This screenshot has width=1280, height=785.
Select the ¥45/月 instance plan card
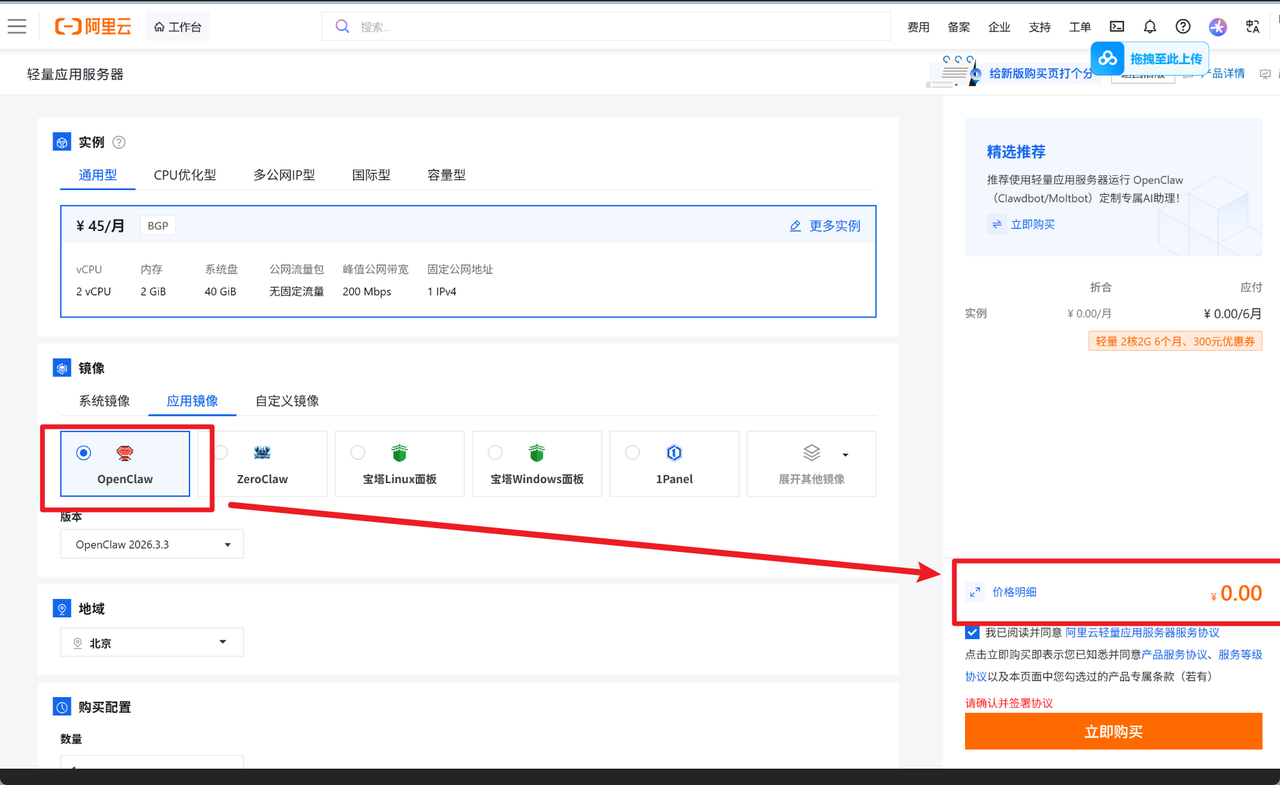point(468,261)
